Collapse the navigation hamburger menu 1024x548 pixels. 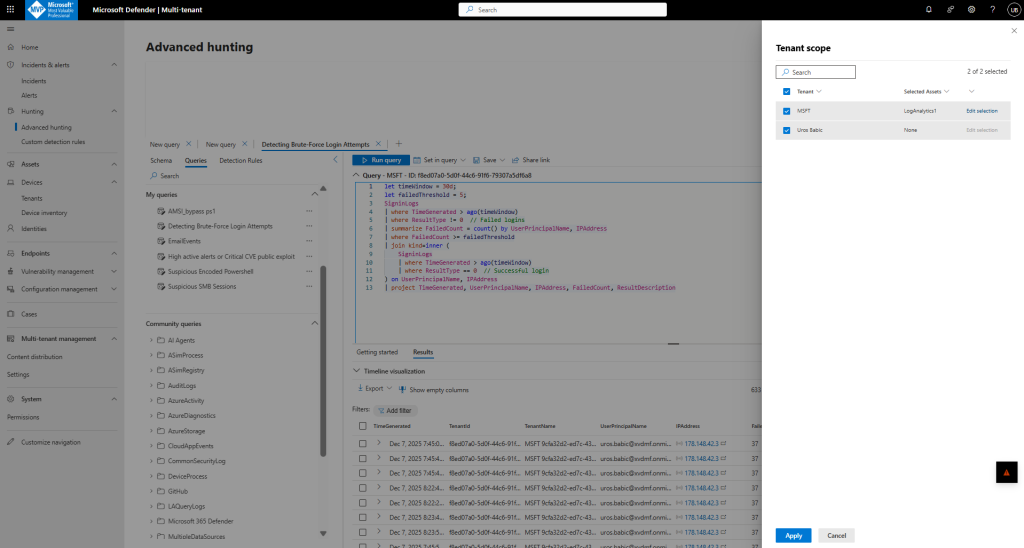tap(10, 29)
